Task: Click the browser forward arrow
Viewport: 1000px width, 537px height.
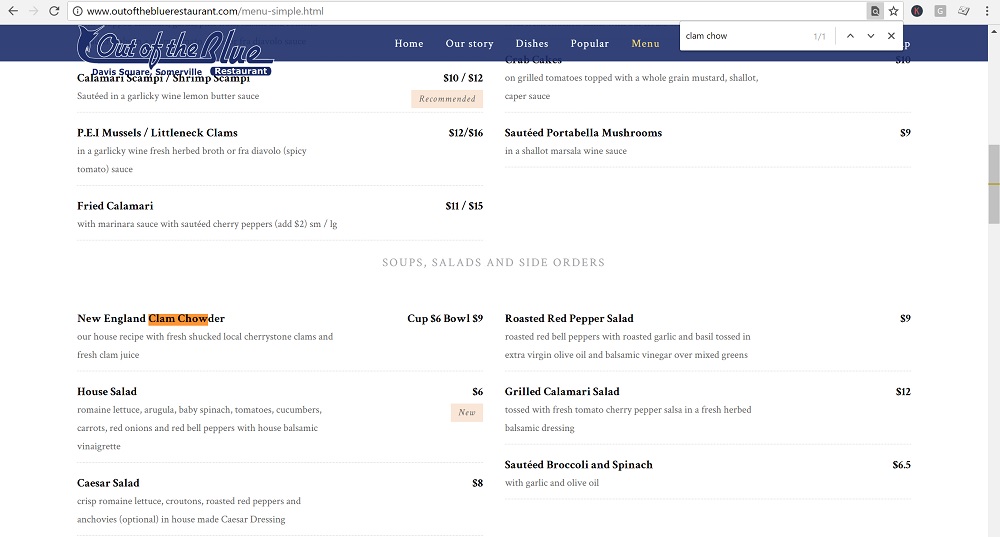Action: click(x=33, y=11)
